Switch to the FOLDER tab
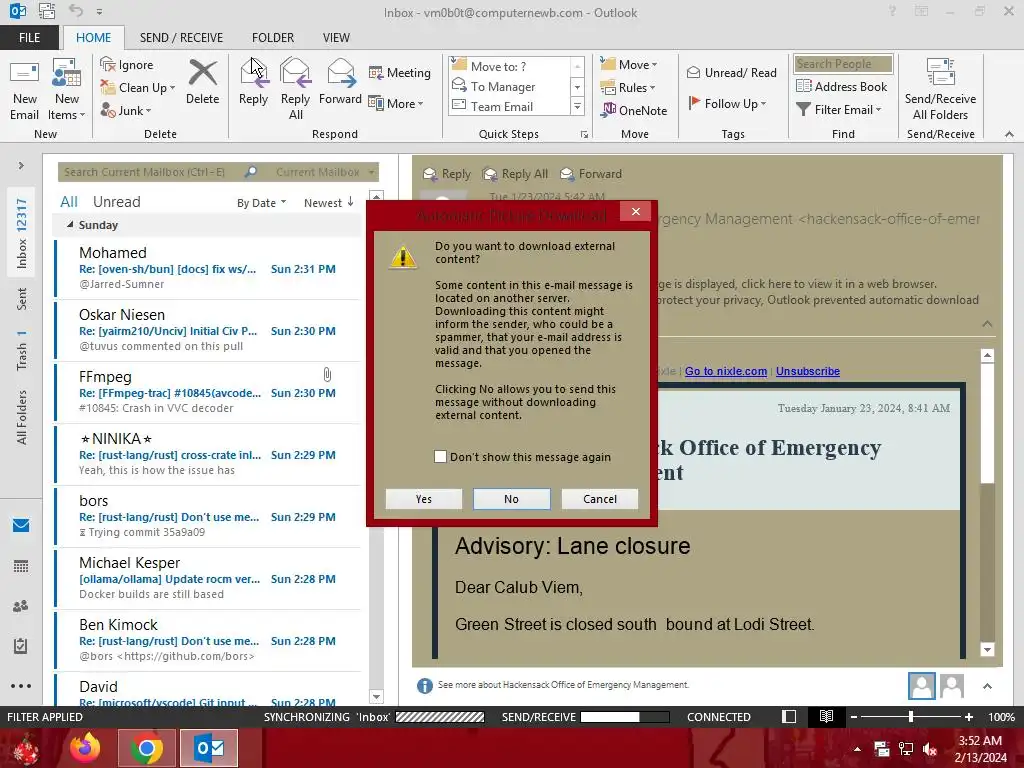The width and height of the screenshot is (1024, 768). click(x=273, y=37)
